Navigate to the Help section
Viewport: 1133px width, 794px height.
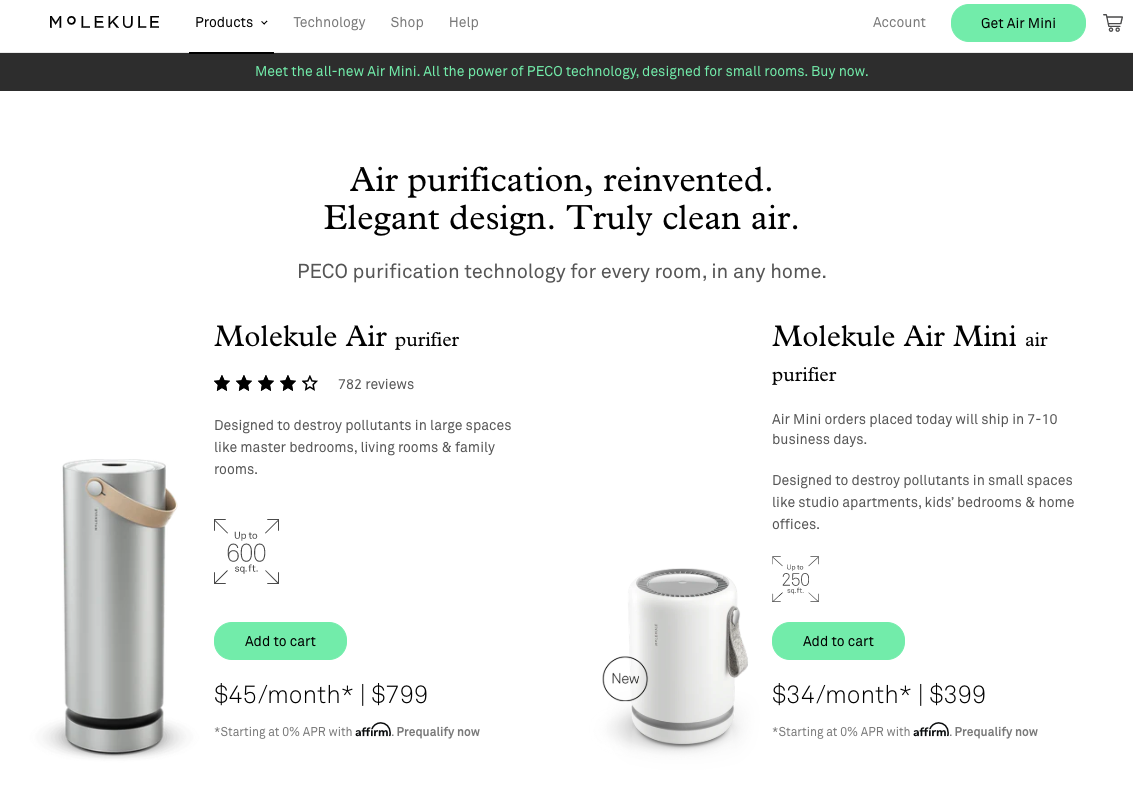463,22
